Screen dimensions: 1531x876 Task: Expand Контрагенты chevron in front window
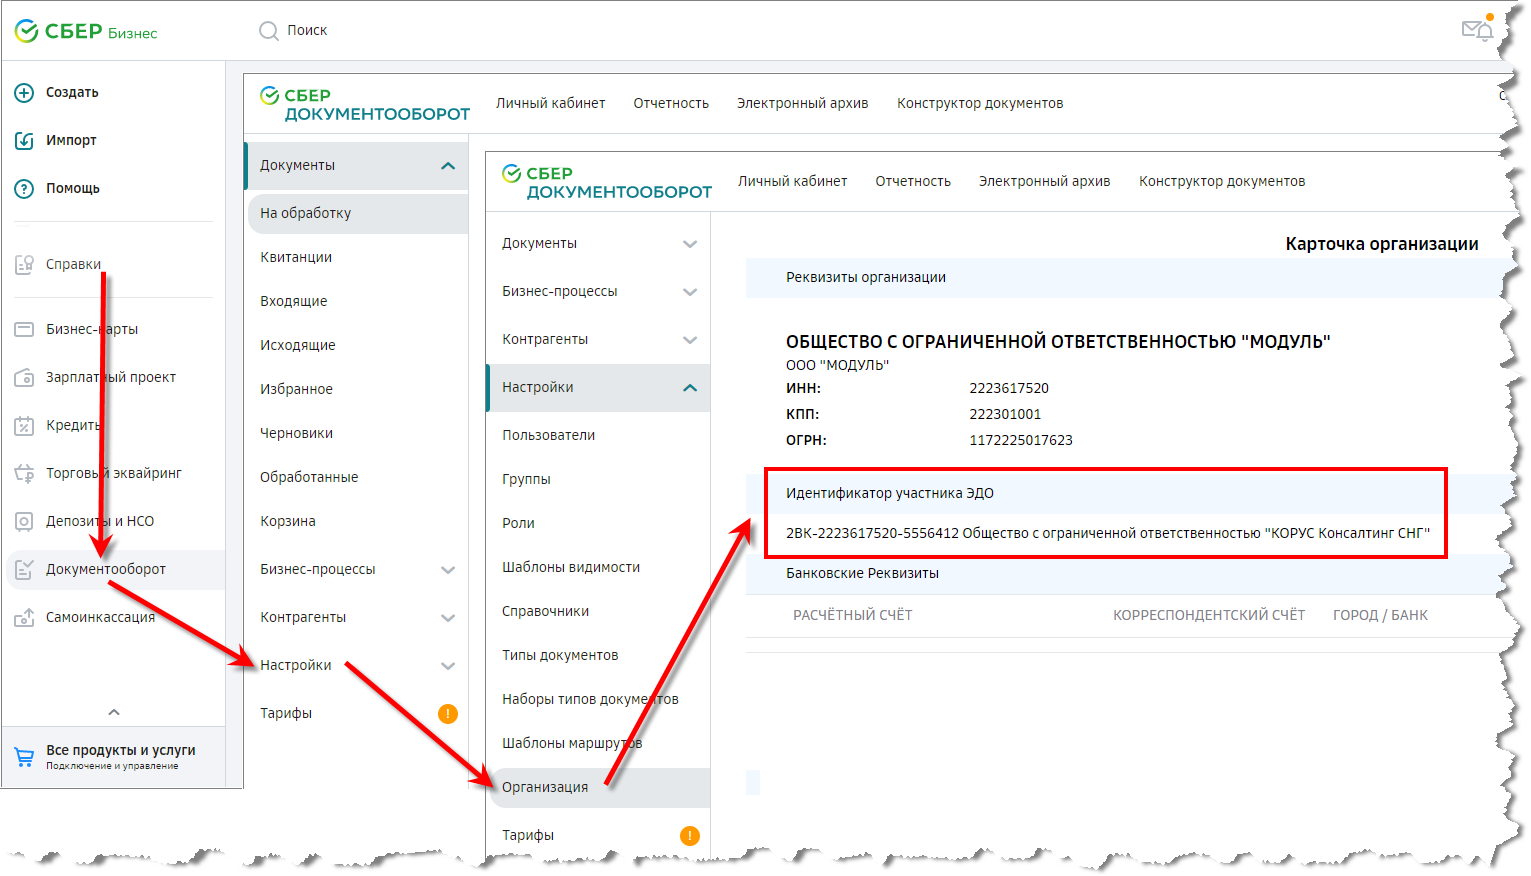690,340
